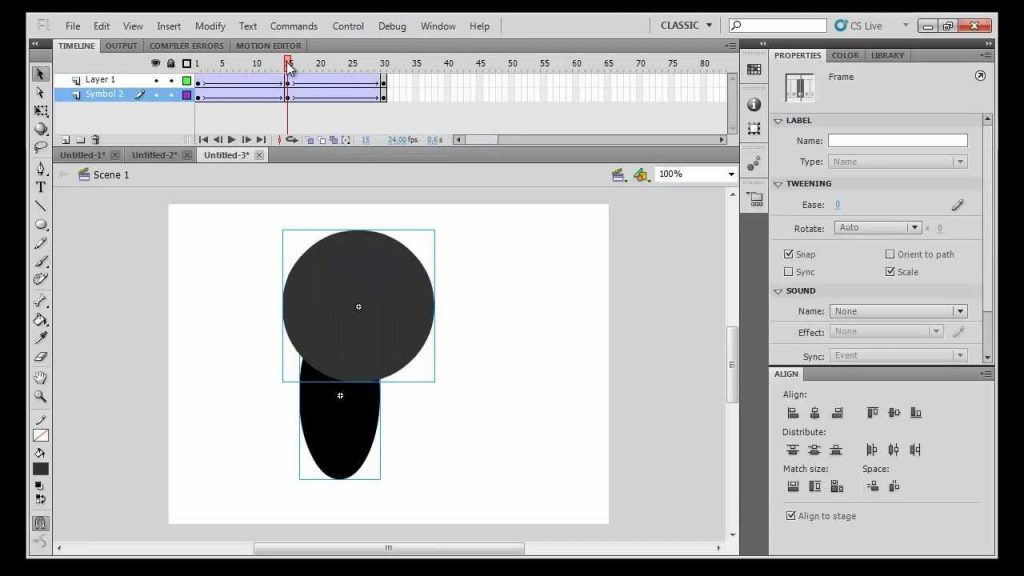The width and height of the screenshot is (1024, 576).
Task: Select the Zoom magnifier tool
Action: (40, 396)
